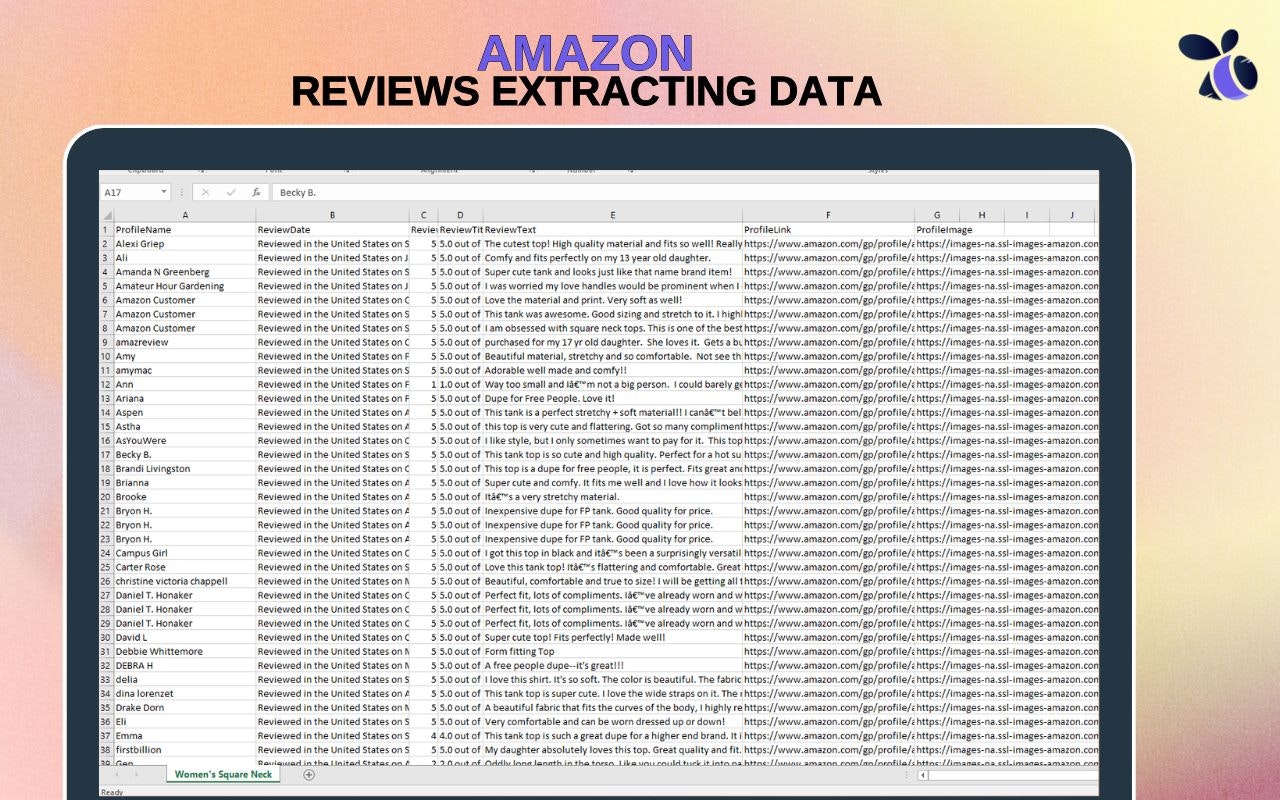Click the formula bar containing Becky B.
This screenshot has width=1280, height=800.
coord(685,192)
